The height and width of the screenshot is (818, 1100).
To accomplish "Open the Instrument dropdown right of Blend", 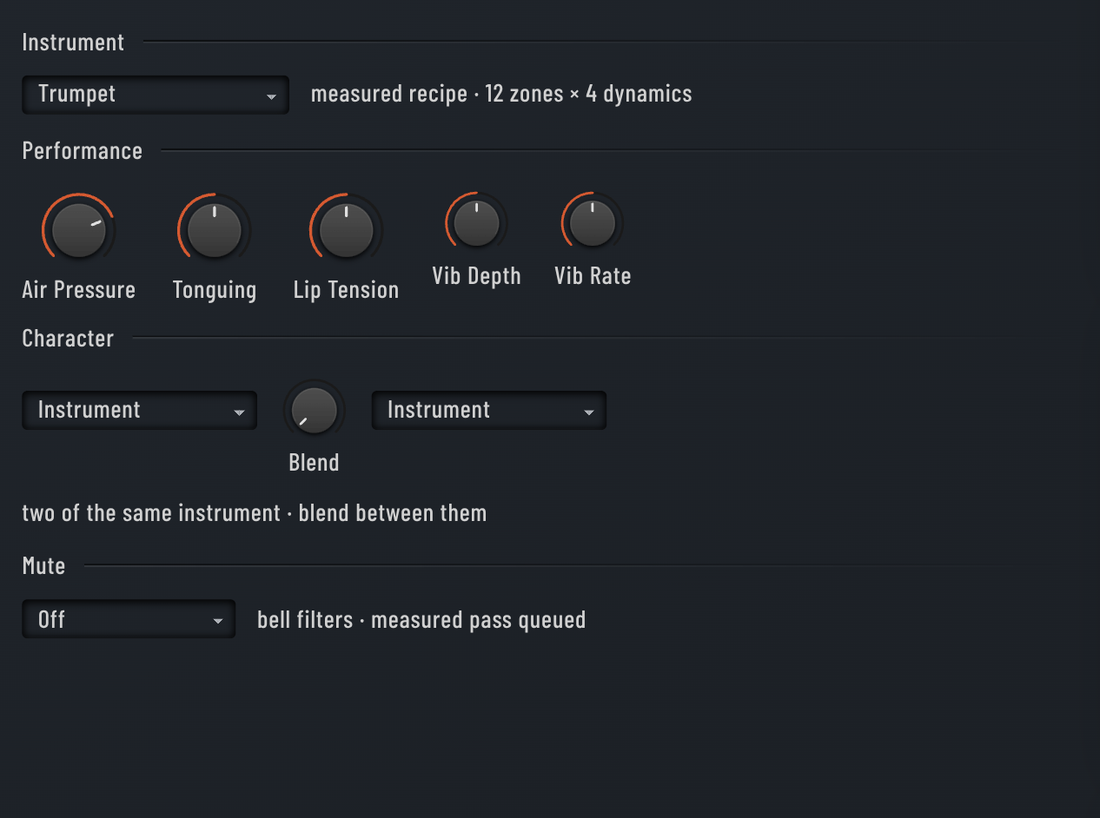I will coord(489,410).
